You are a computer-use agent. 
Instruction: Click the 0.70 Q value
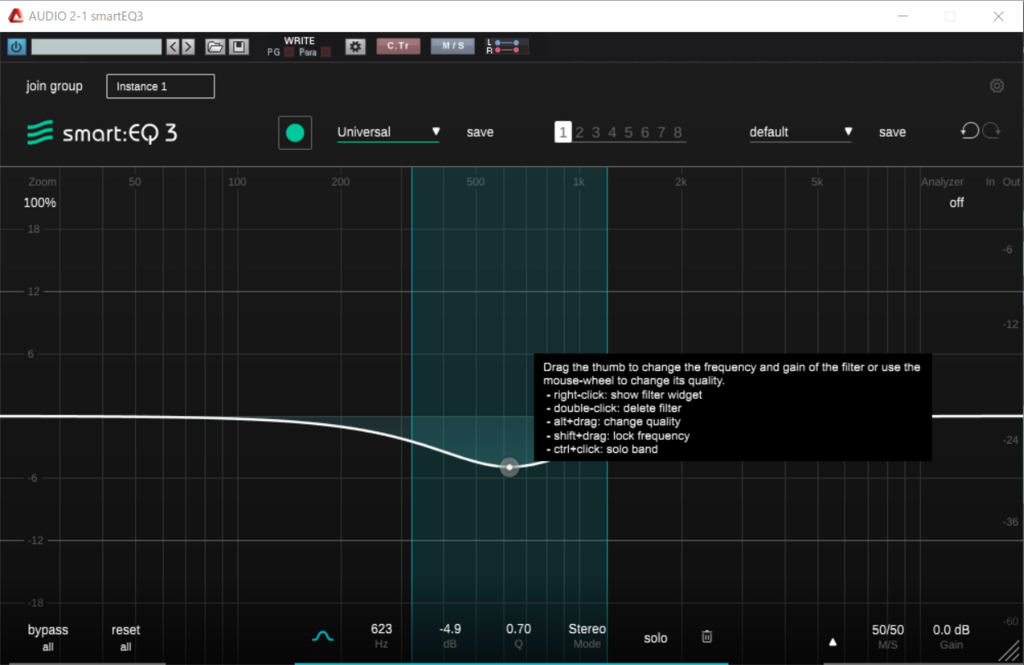tap(519, 629)
